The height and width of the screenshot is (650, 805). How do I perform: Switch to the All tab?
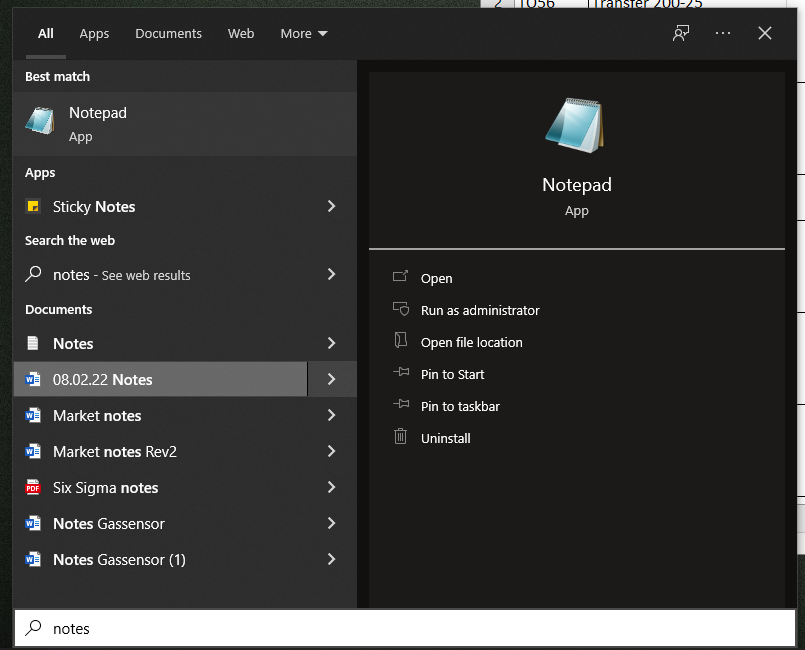(x=46, y=33)
